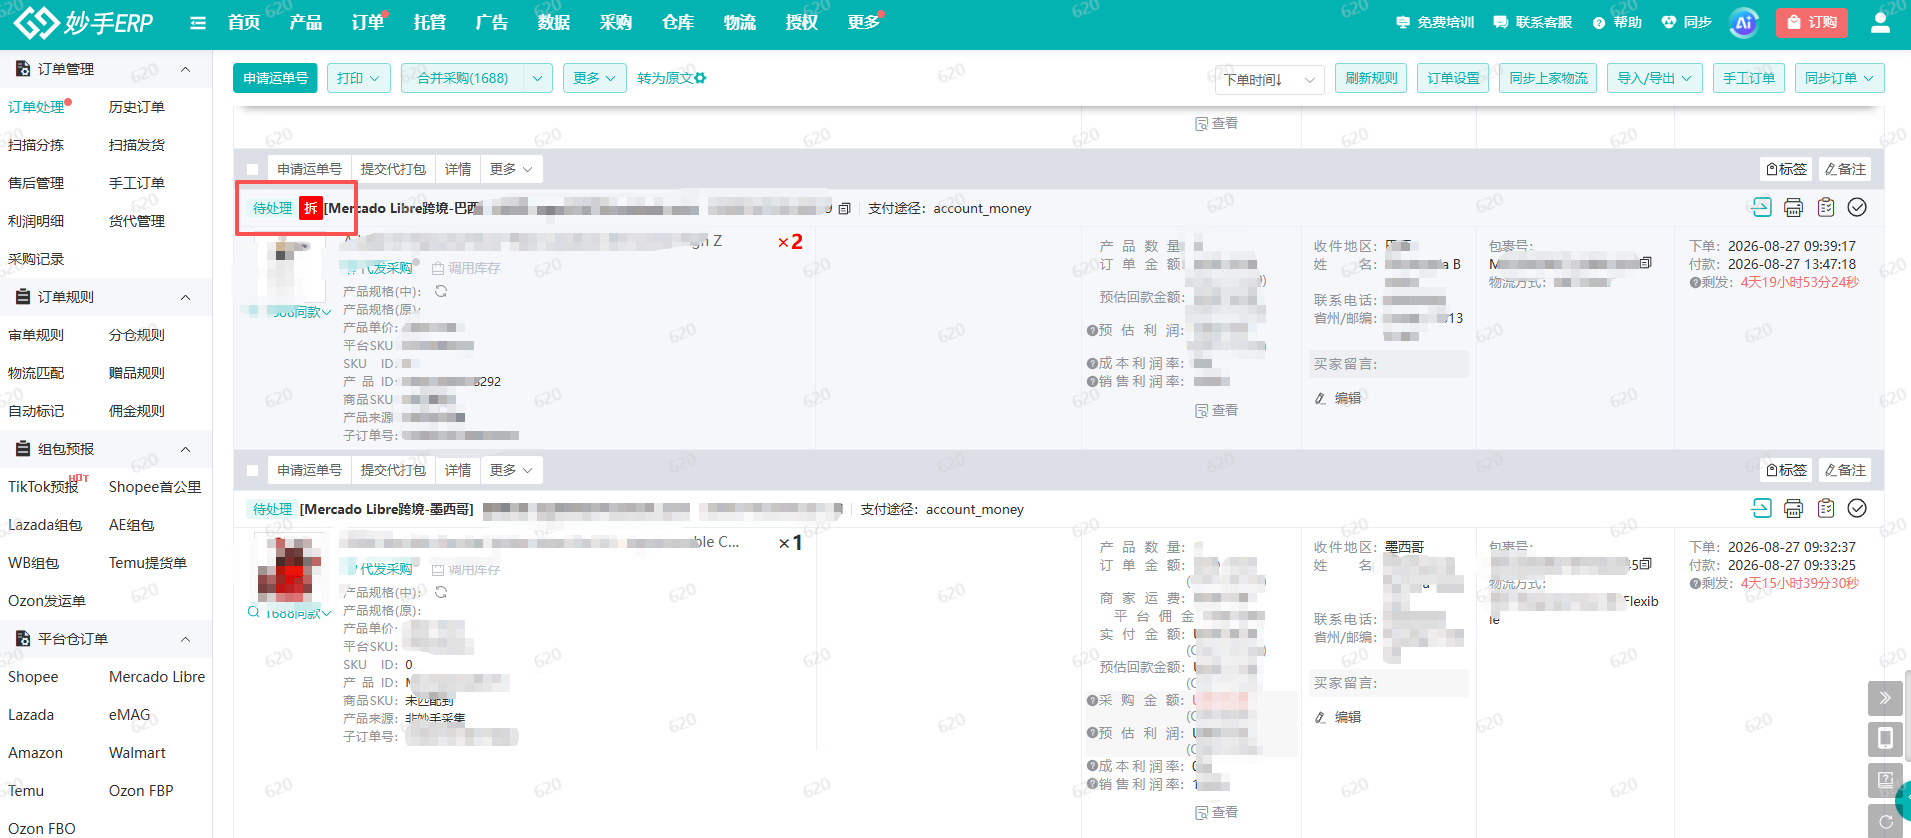1911x838 pixels.
Task: Open 详情 for the Mexico order
Action: (458, 470)
